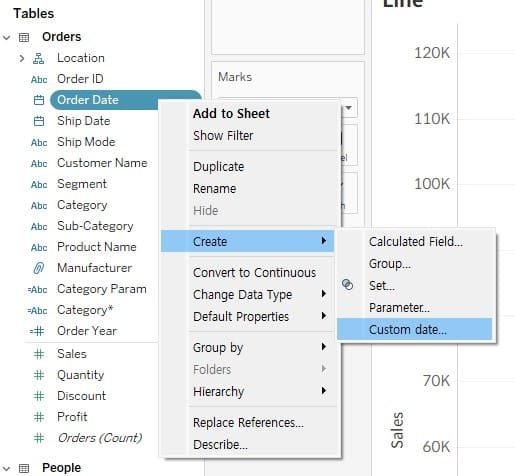Click the Set overlapping circles icon
The image size is (515, 476).
pyautogui.click(x=347, y=285)
